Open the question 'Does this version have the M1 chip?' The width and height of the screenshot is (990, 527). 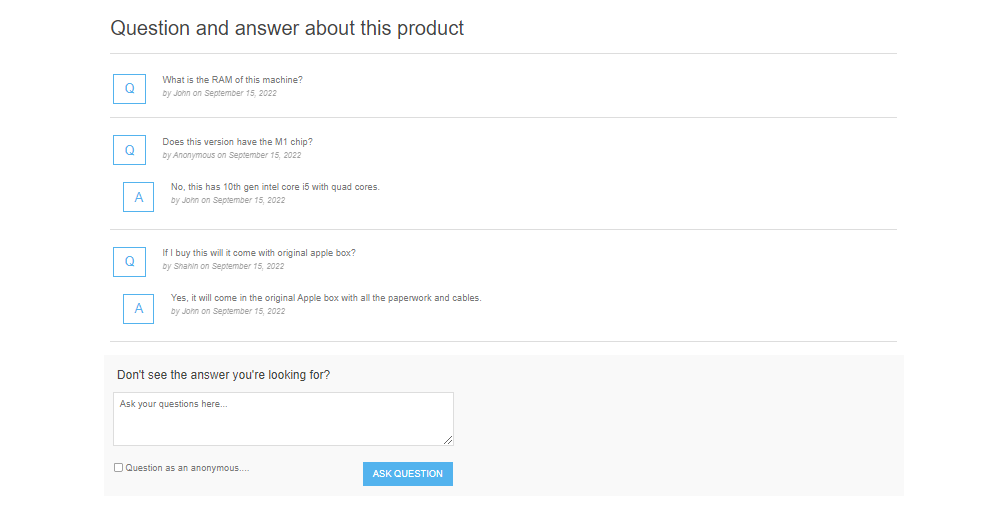pos(237,142)
